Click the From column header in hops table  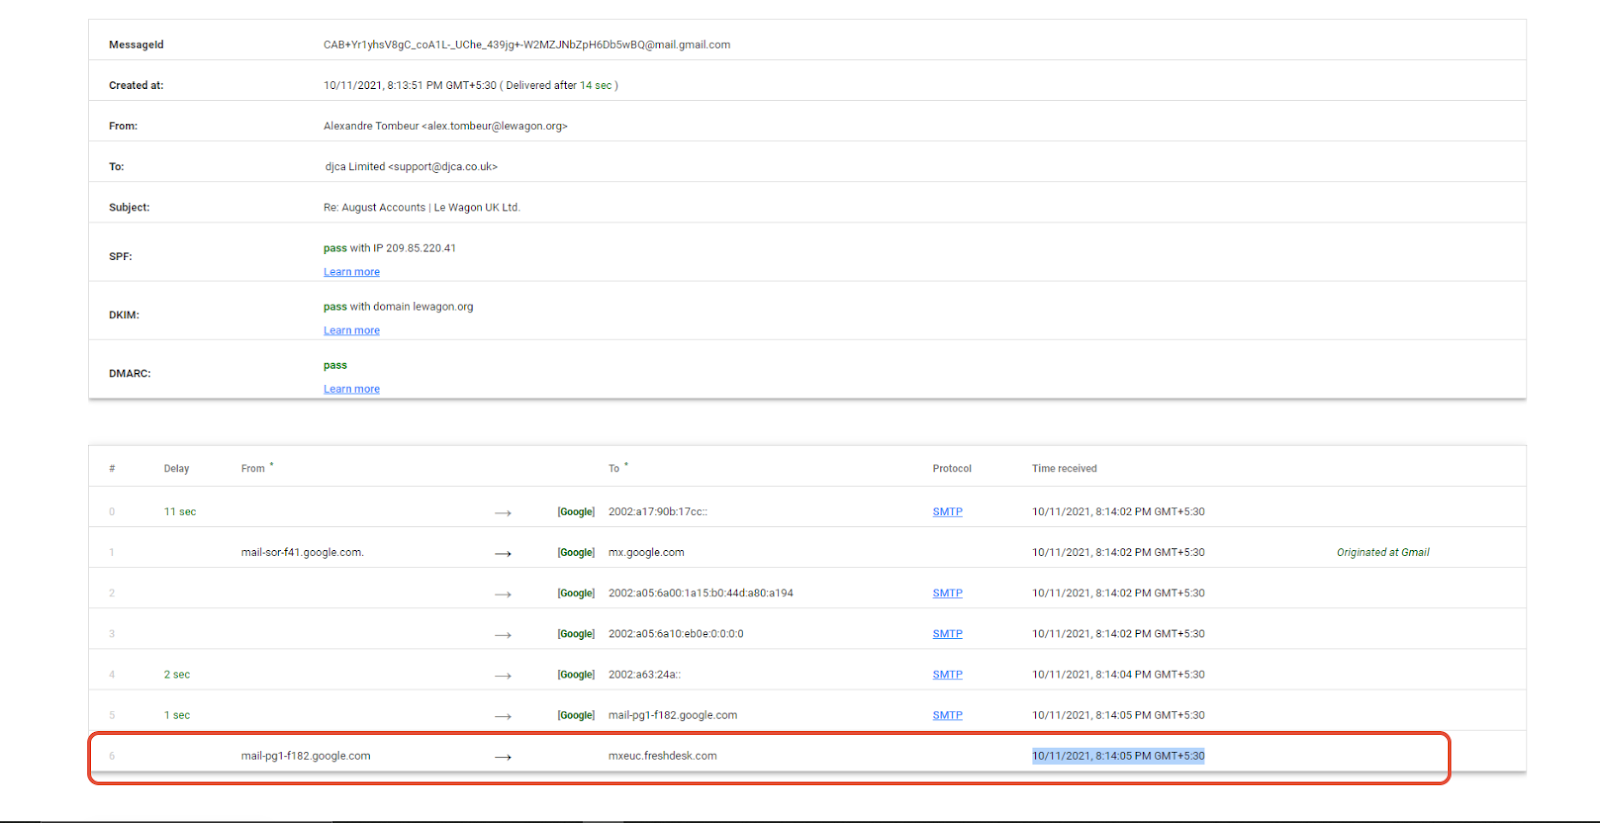coord(253,469)
